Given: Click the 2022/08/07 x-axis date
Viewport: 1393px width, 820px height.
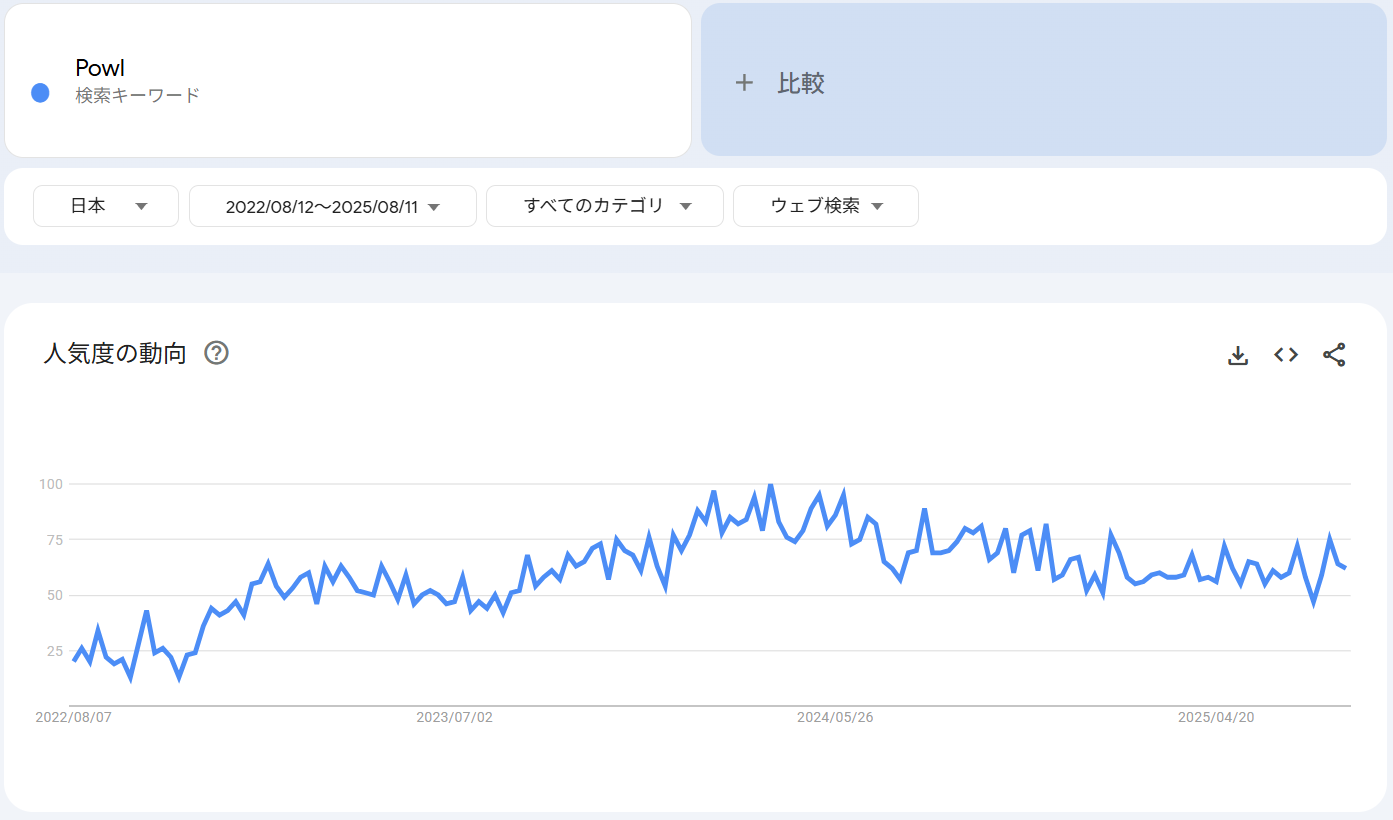Looking at the screenshot, I should coord(73,718).
